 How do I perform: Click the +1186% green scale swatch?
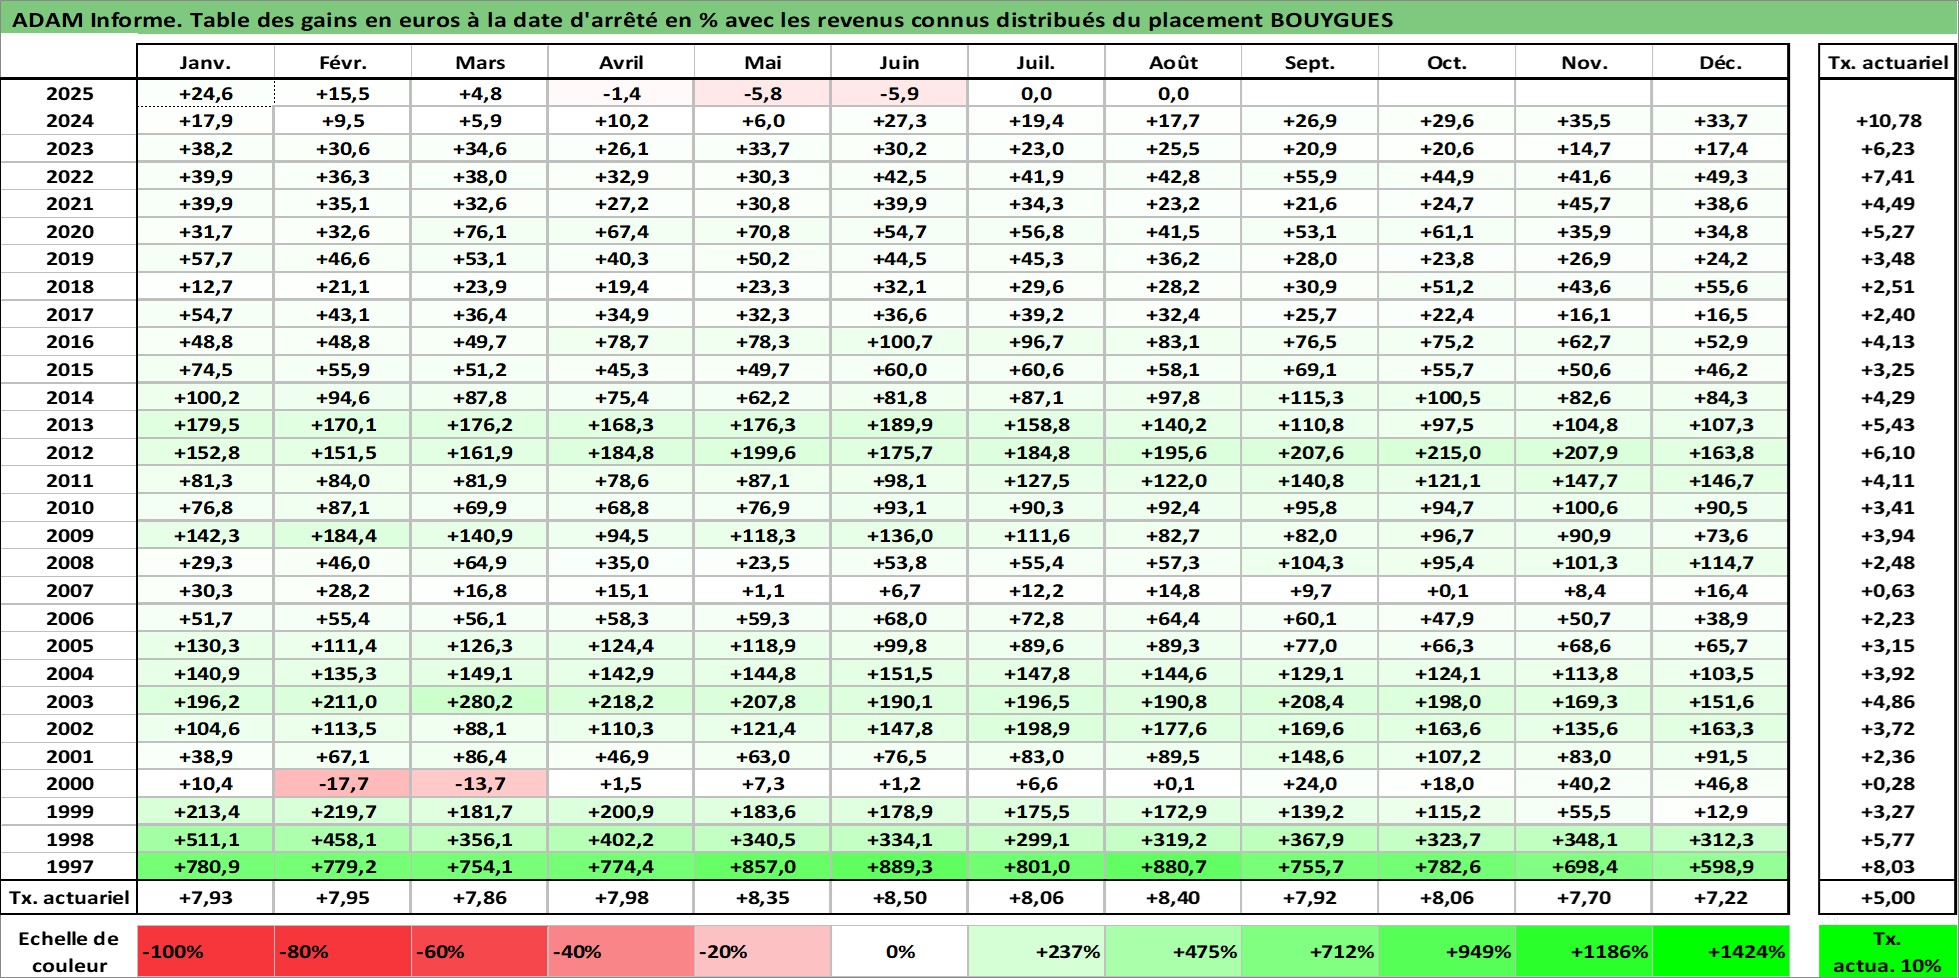pyautogui.click(x=1585, y=952)
